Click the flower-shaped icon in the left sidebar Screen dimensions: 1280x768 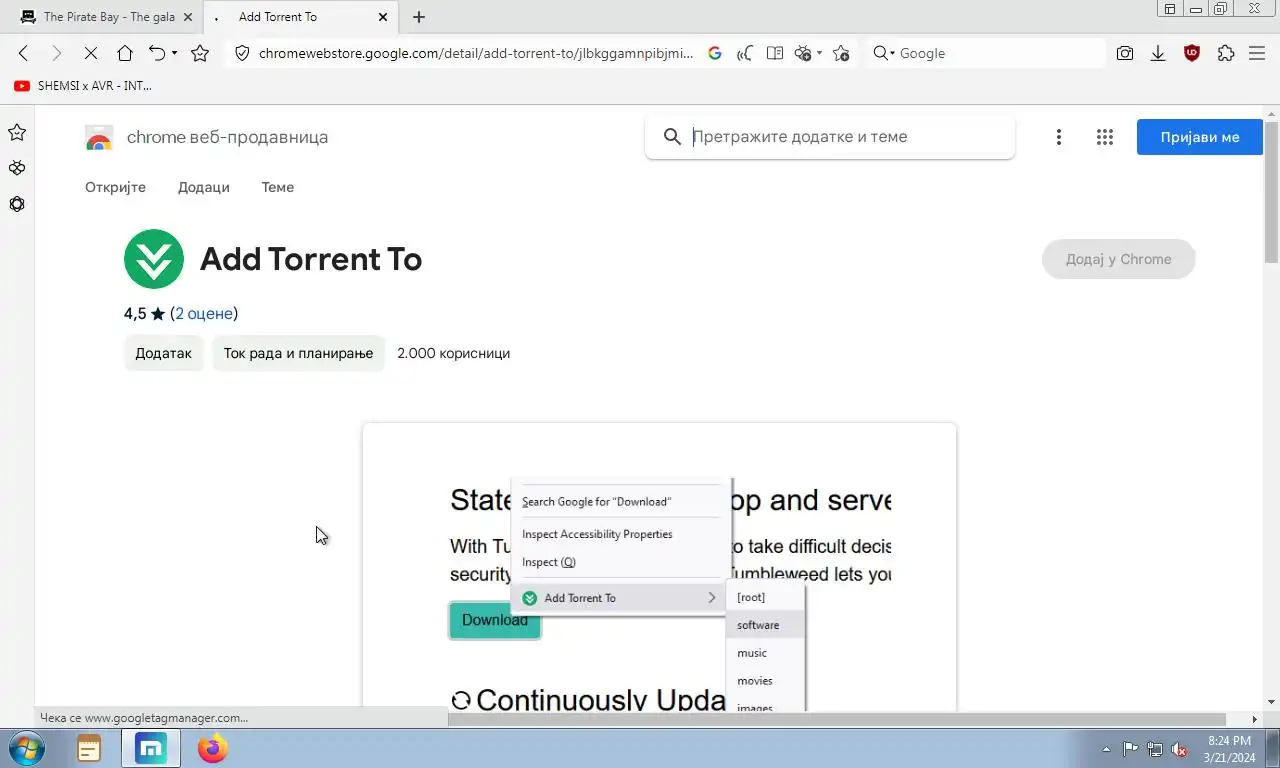(x=17, y=204)
